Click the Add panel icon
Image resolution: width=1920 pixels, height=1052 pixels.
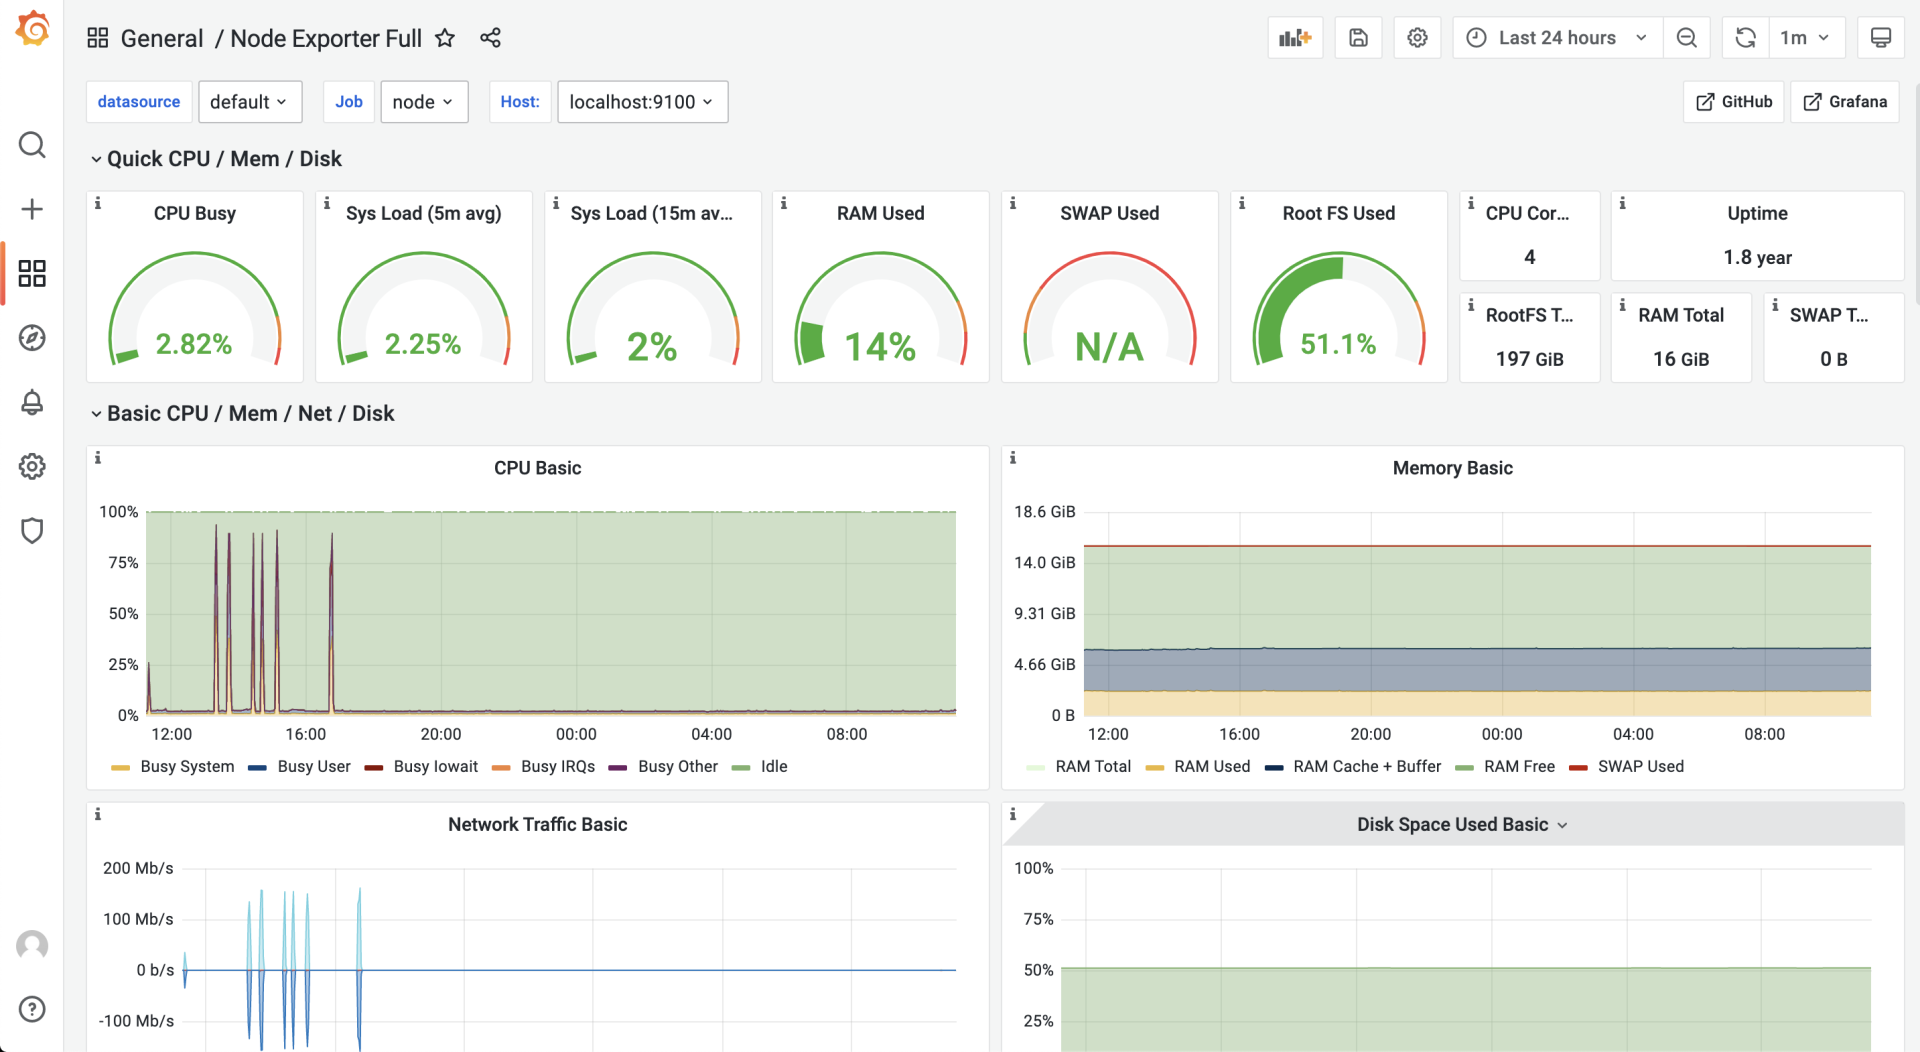[x=1295, y=38]
